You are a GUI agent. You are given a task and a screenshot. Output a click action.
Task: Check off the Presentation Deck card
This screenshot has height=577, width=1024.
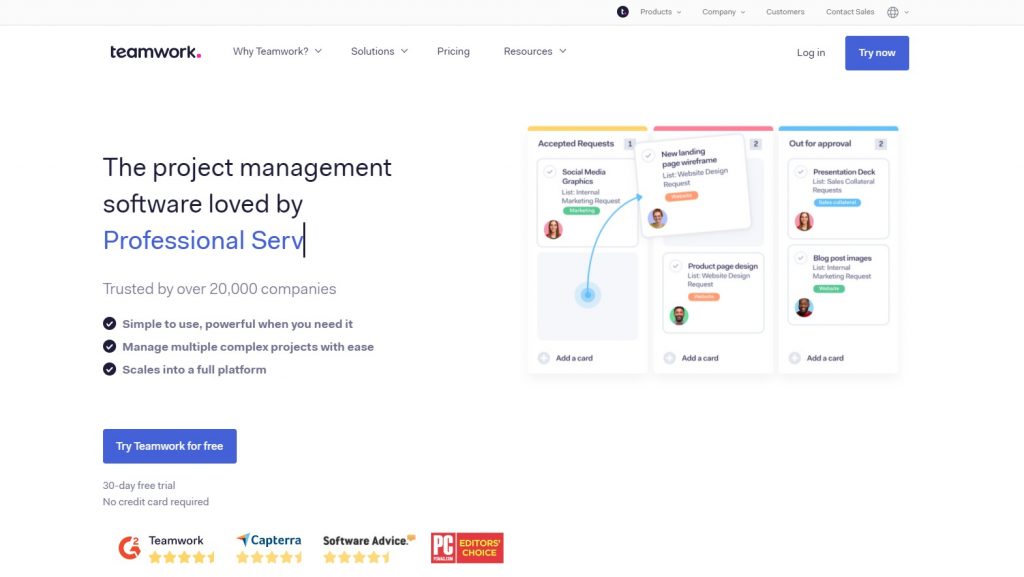(x=801, y=172)
